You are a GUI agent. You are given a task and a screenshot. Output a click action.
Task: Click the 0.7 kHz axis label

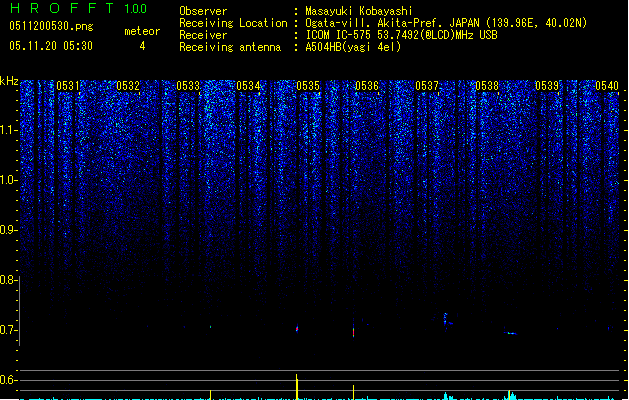[8, 330]
